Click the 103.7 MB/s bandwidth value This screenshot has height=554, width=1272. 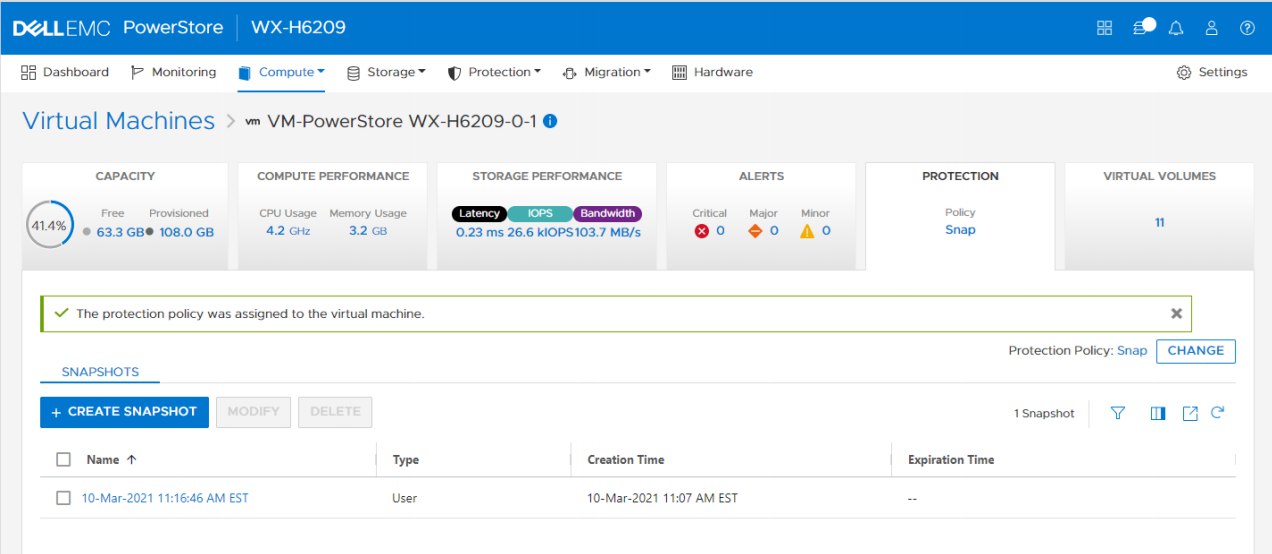coord(608,232)
